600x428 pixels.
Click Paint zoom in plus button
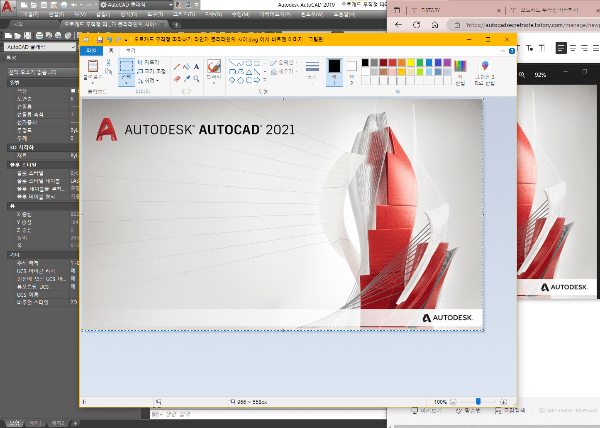coord(504,402)
